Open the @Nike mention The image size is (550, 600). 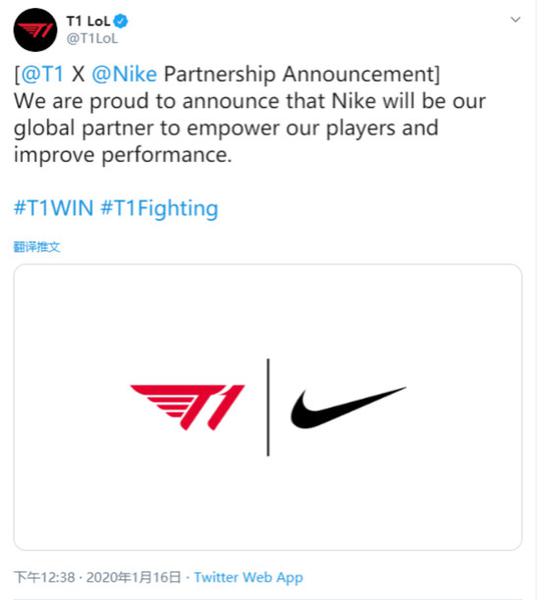tap(124, 73)
